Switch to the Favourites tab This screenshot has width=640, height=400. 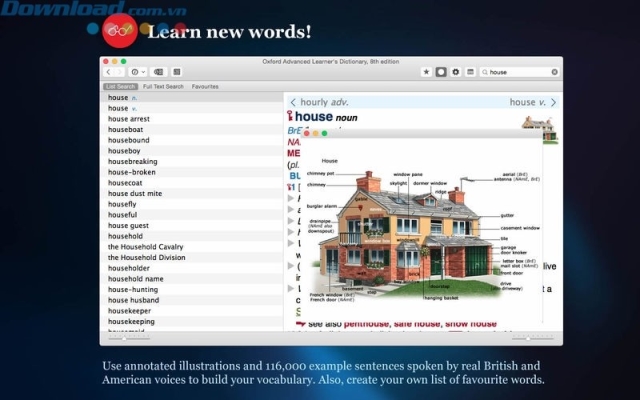click(x=205, y=87)
